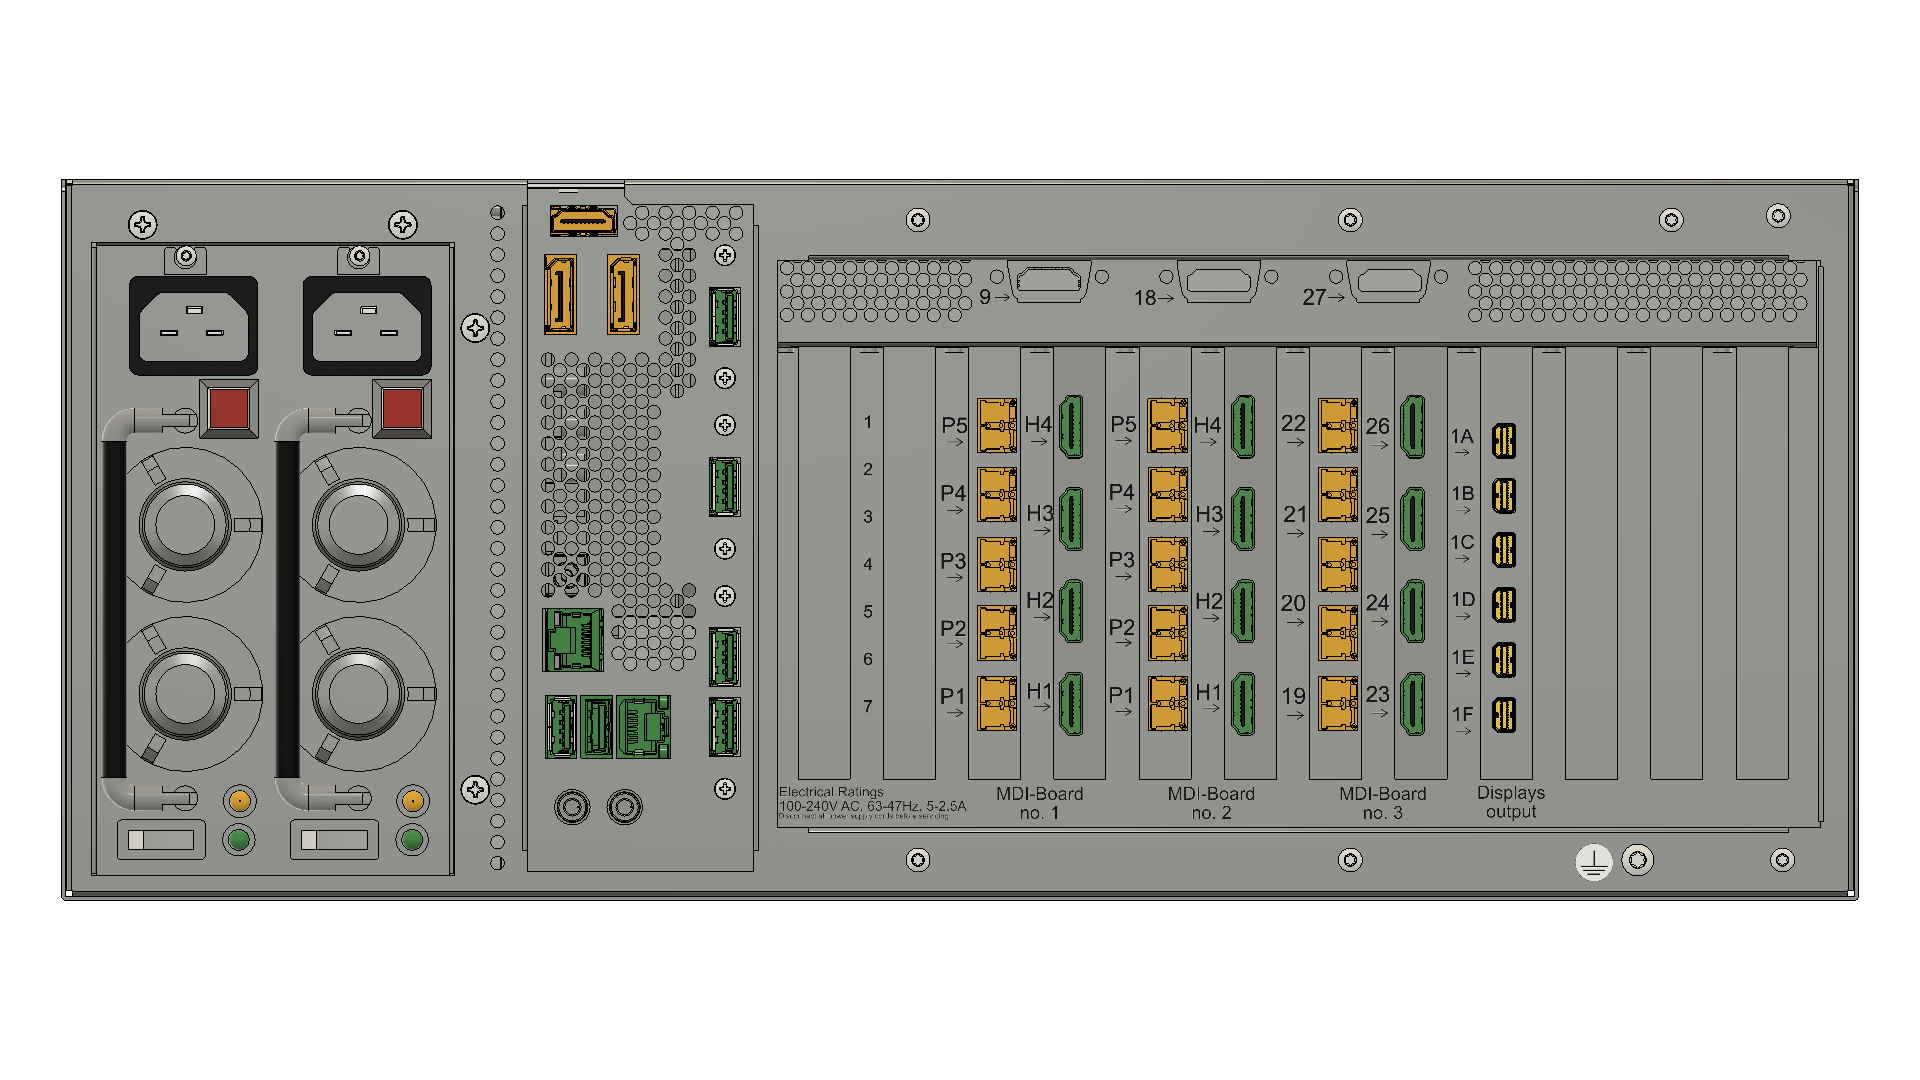Click the connector labeled 9
1920x1080 pixels.
click(1047, 282)
